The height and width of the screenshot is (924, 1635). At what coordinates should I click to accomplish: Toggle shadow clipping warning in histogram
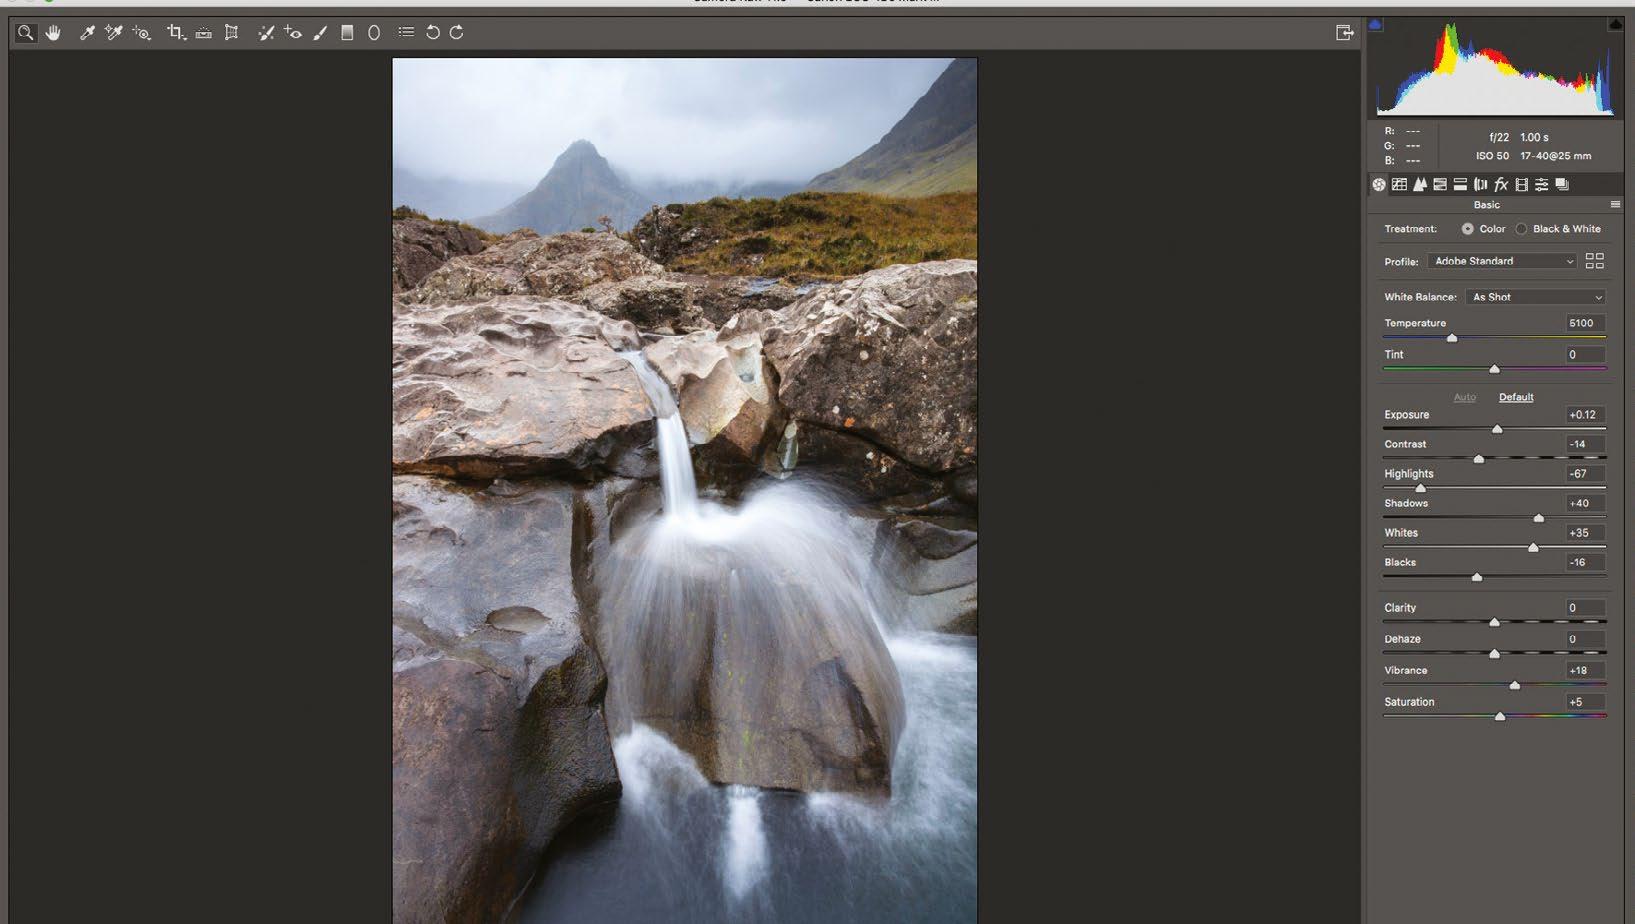1375,24
